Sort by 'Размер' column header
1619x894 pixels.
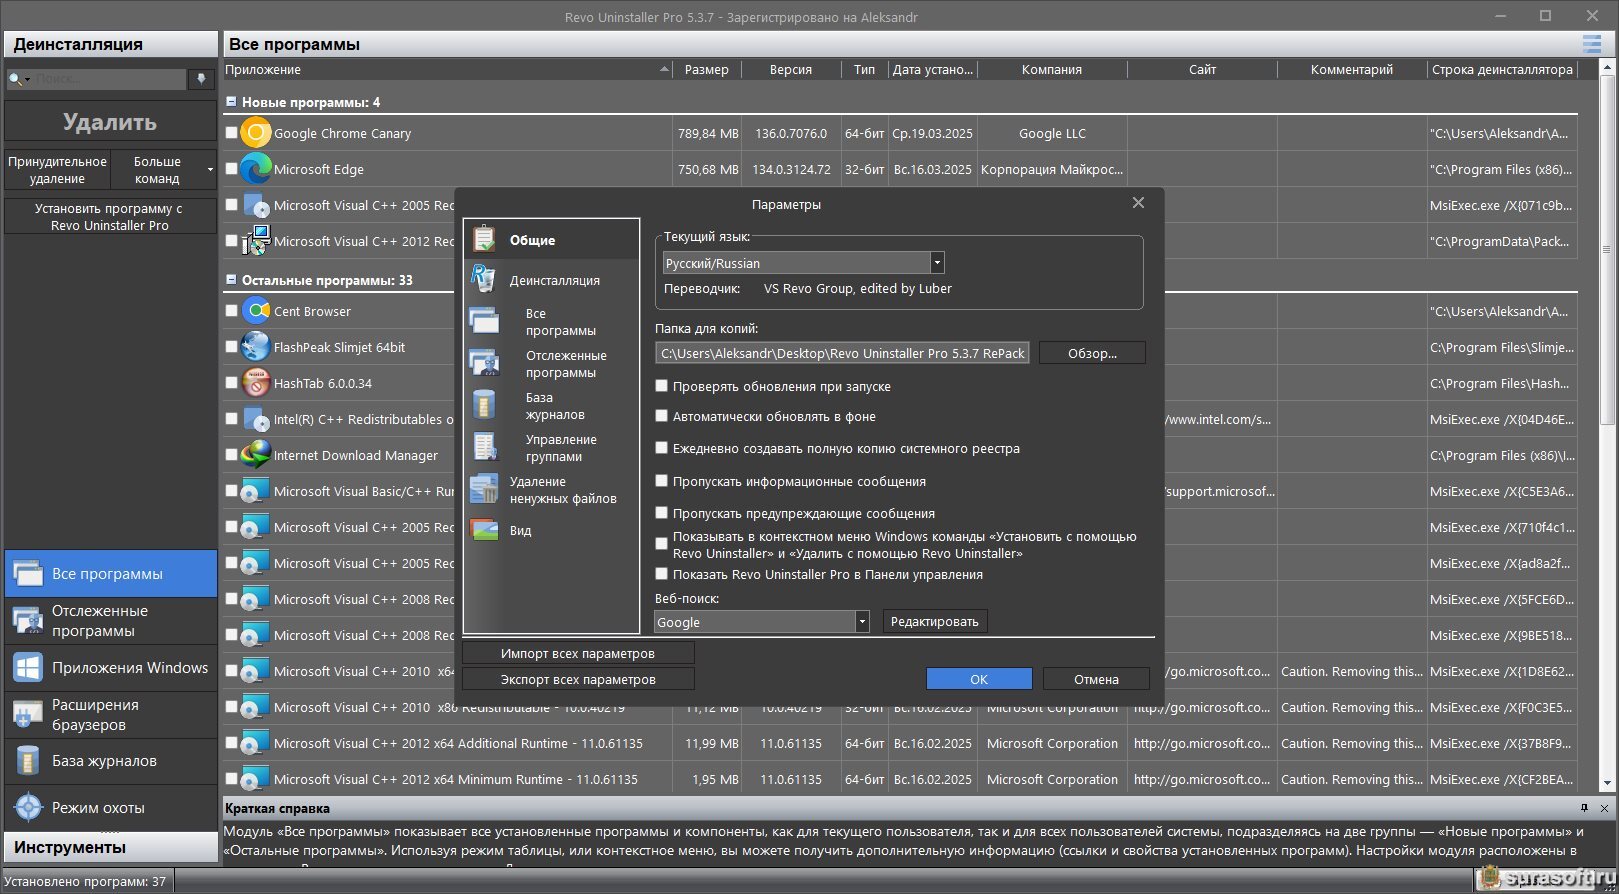tap(707, 69)
